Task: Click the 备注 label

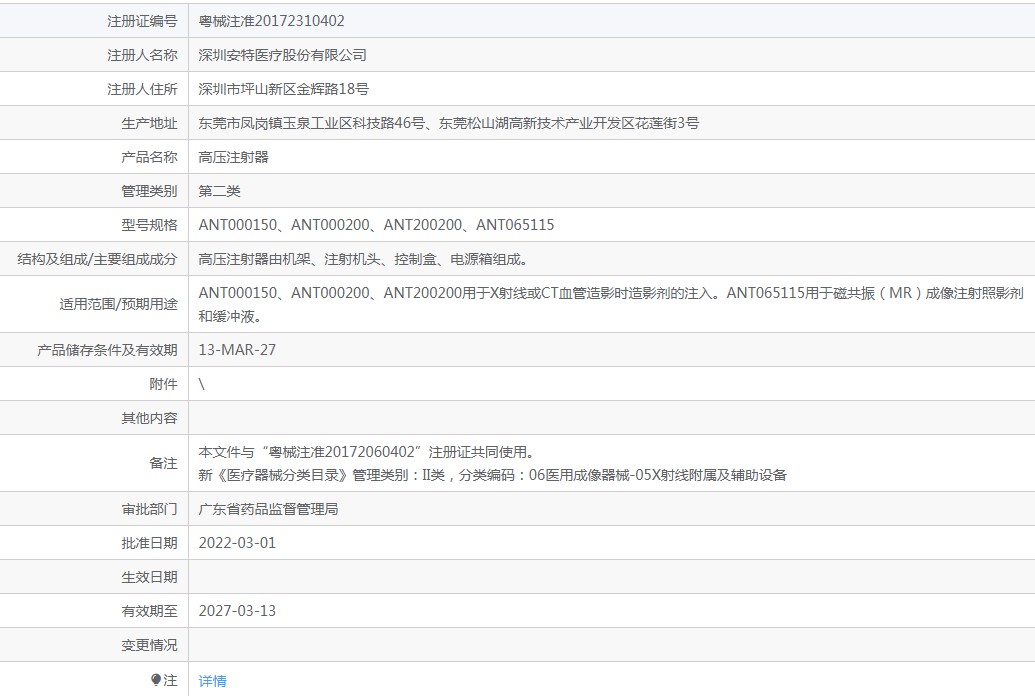Action: tap(164, 464)
